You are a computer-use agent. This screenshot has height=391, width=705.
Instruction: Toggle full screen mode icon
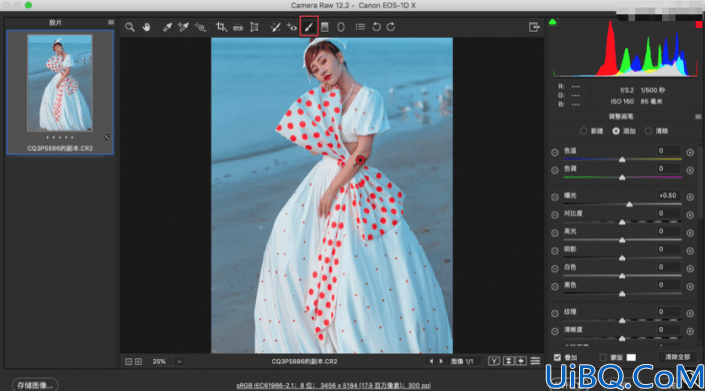(x=534, y=27)
